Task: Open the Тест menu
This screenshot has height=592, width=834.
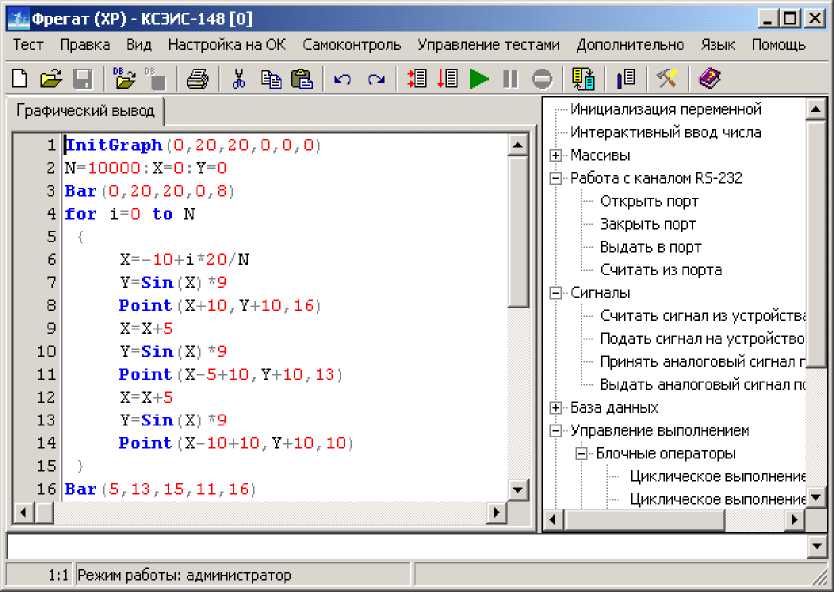Action: pos(28,45)
